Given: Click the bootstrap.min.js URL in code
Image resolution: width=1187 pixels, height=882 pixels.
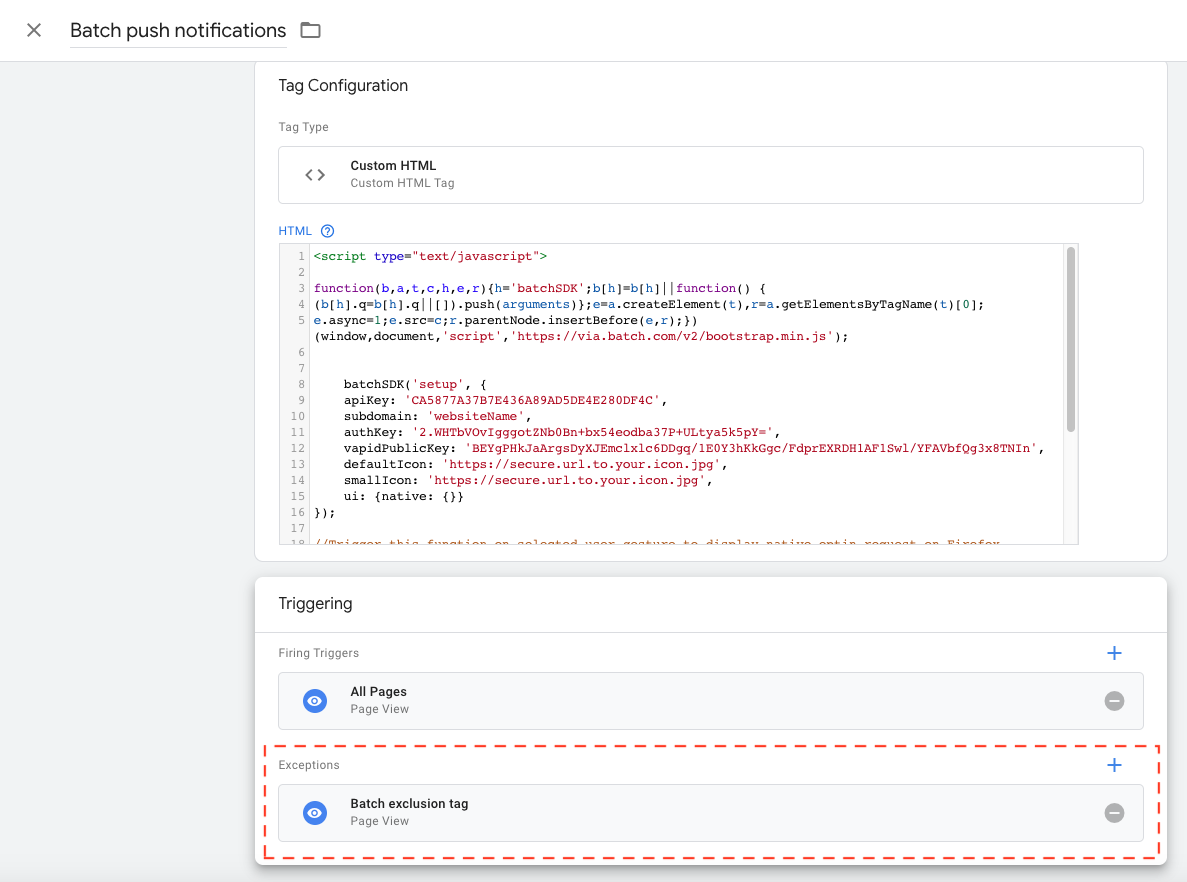Looking at the screenshot, I should click(x=672, y=336).
